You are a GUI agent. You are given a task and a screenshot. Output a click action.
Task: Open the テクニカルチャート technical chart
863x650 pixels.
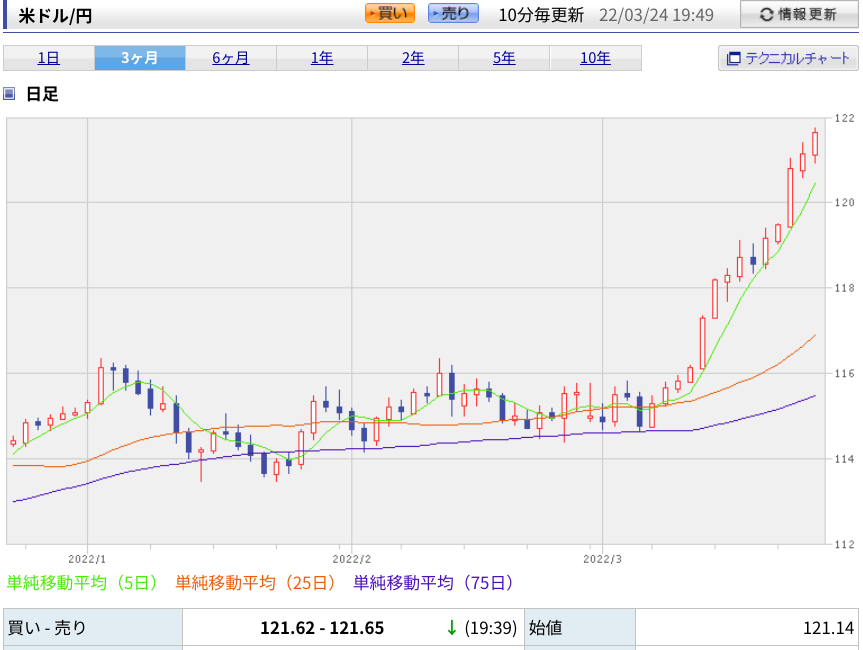(788, 58)
